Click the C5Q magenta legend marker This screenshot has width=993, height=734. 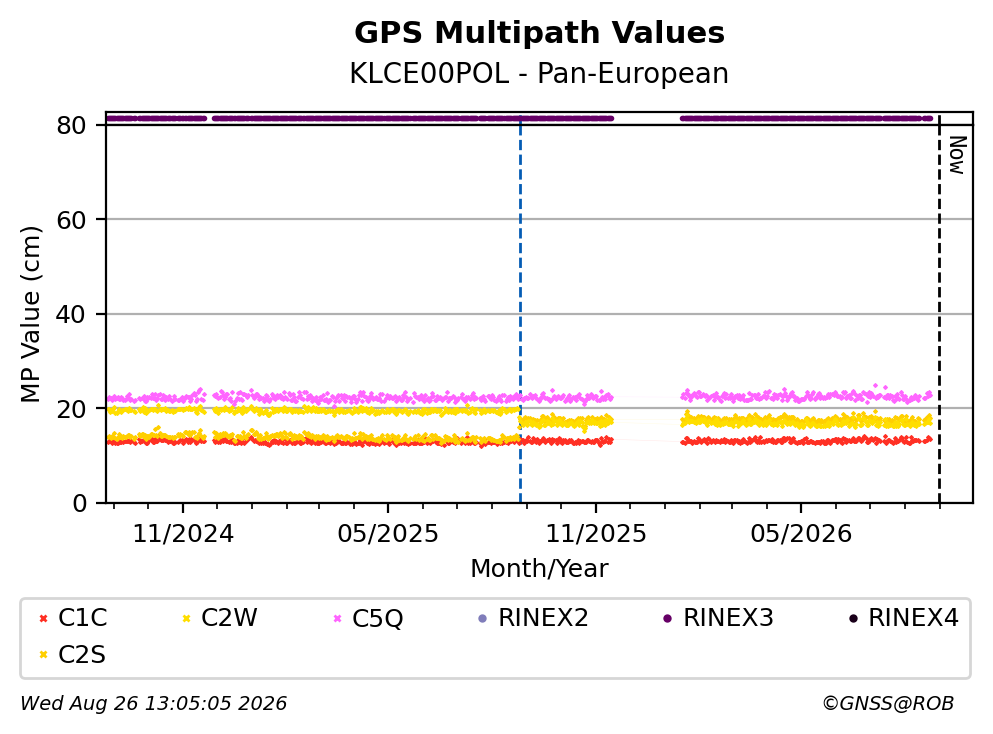click(x=338, y=619)
